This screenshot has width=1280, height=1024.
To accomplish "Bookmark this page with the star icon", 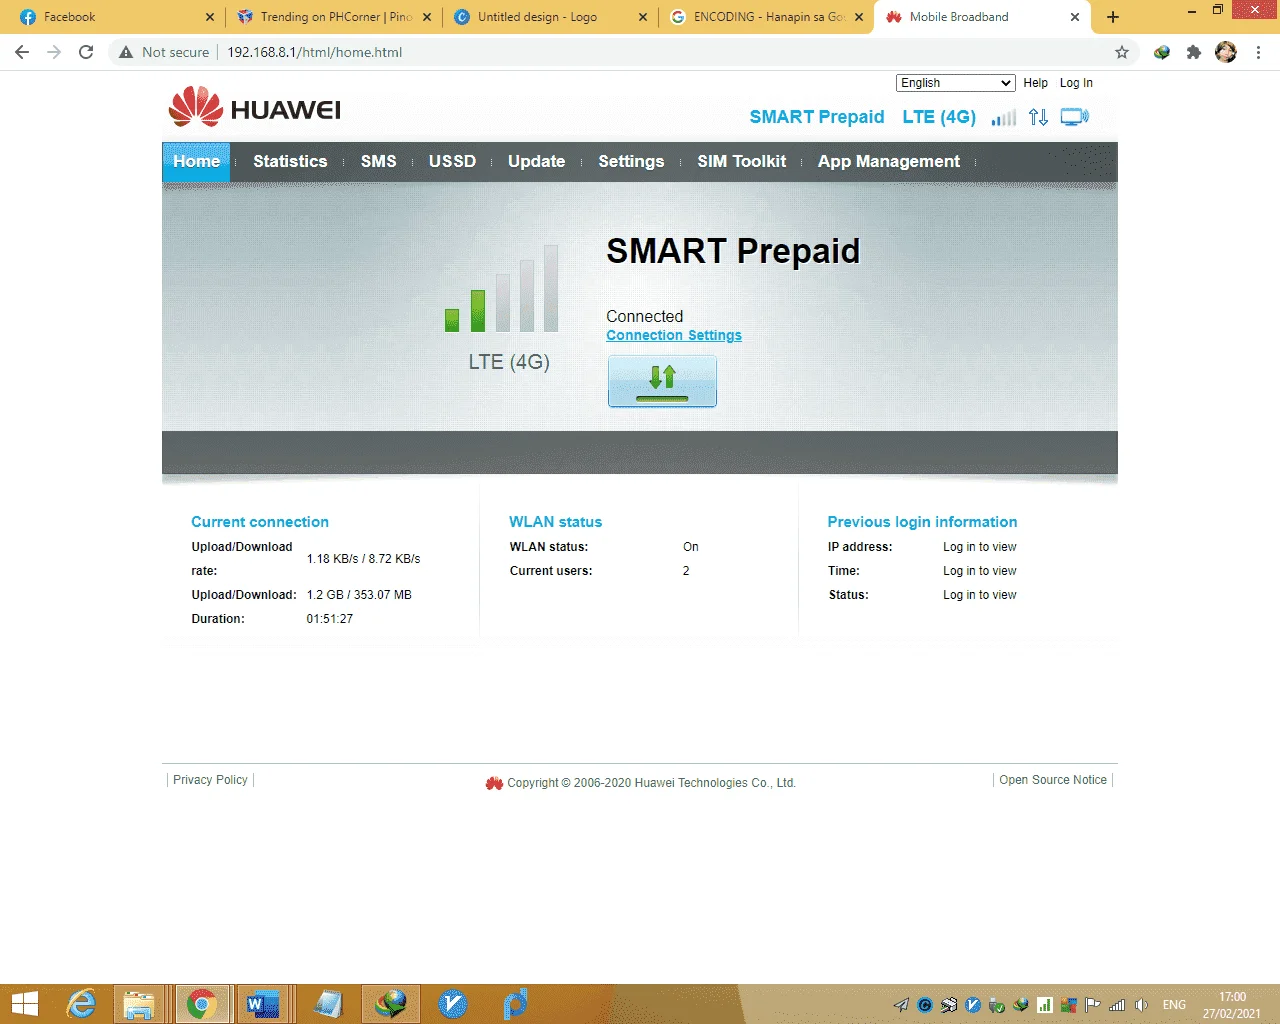I will tap(1122, 52).
